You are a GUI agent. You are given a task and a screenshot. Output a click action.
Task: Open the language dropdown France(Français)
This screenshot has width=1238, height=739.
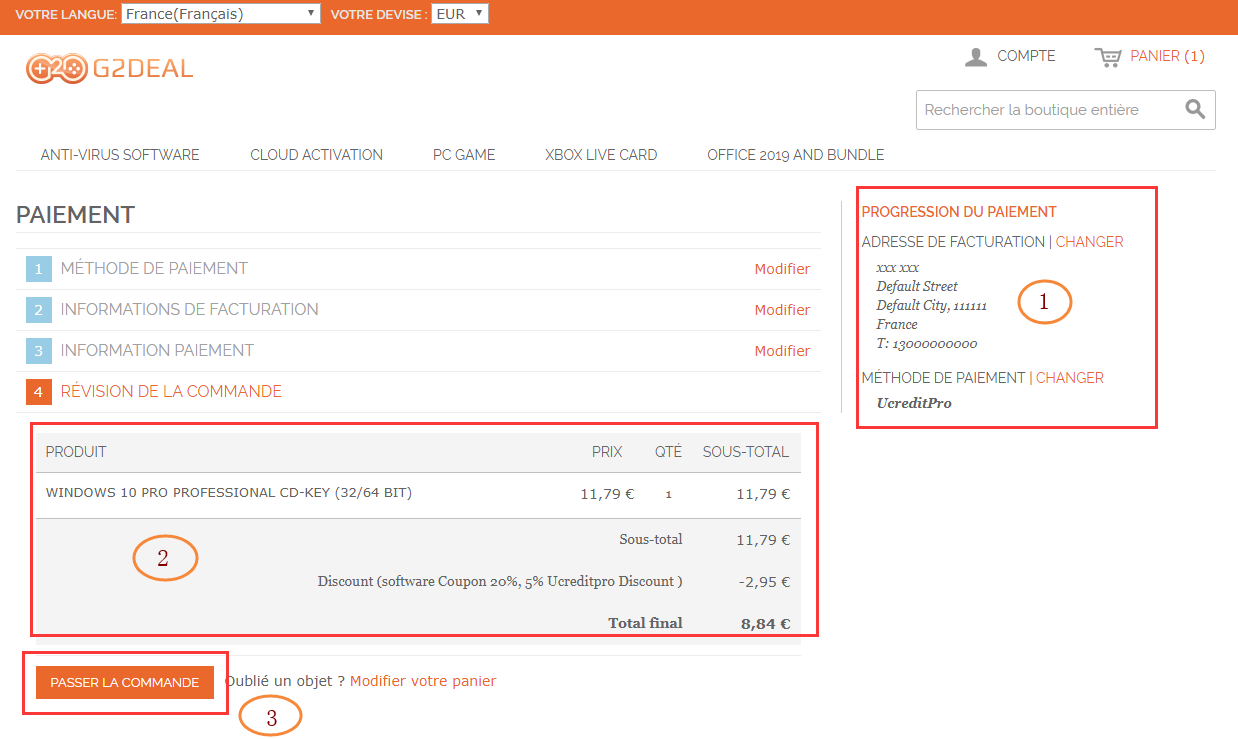(221, 14)
